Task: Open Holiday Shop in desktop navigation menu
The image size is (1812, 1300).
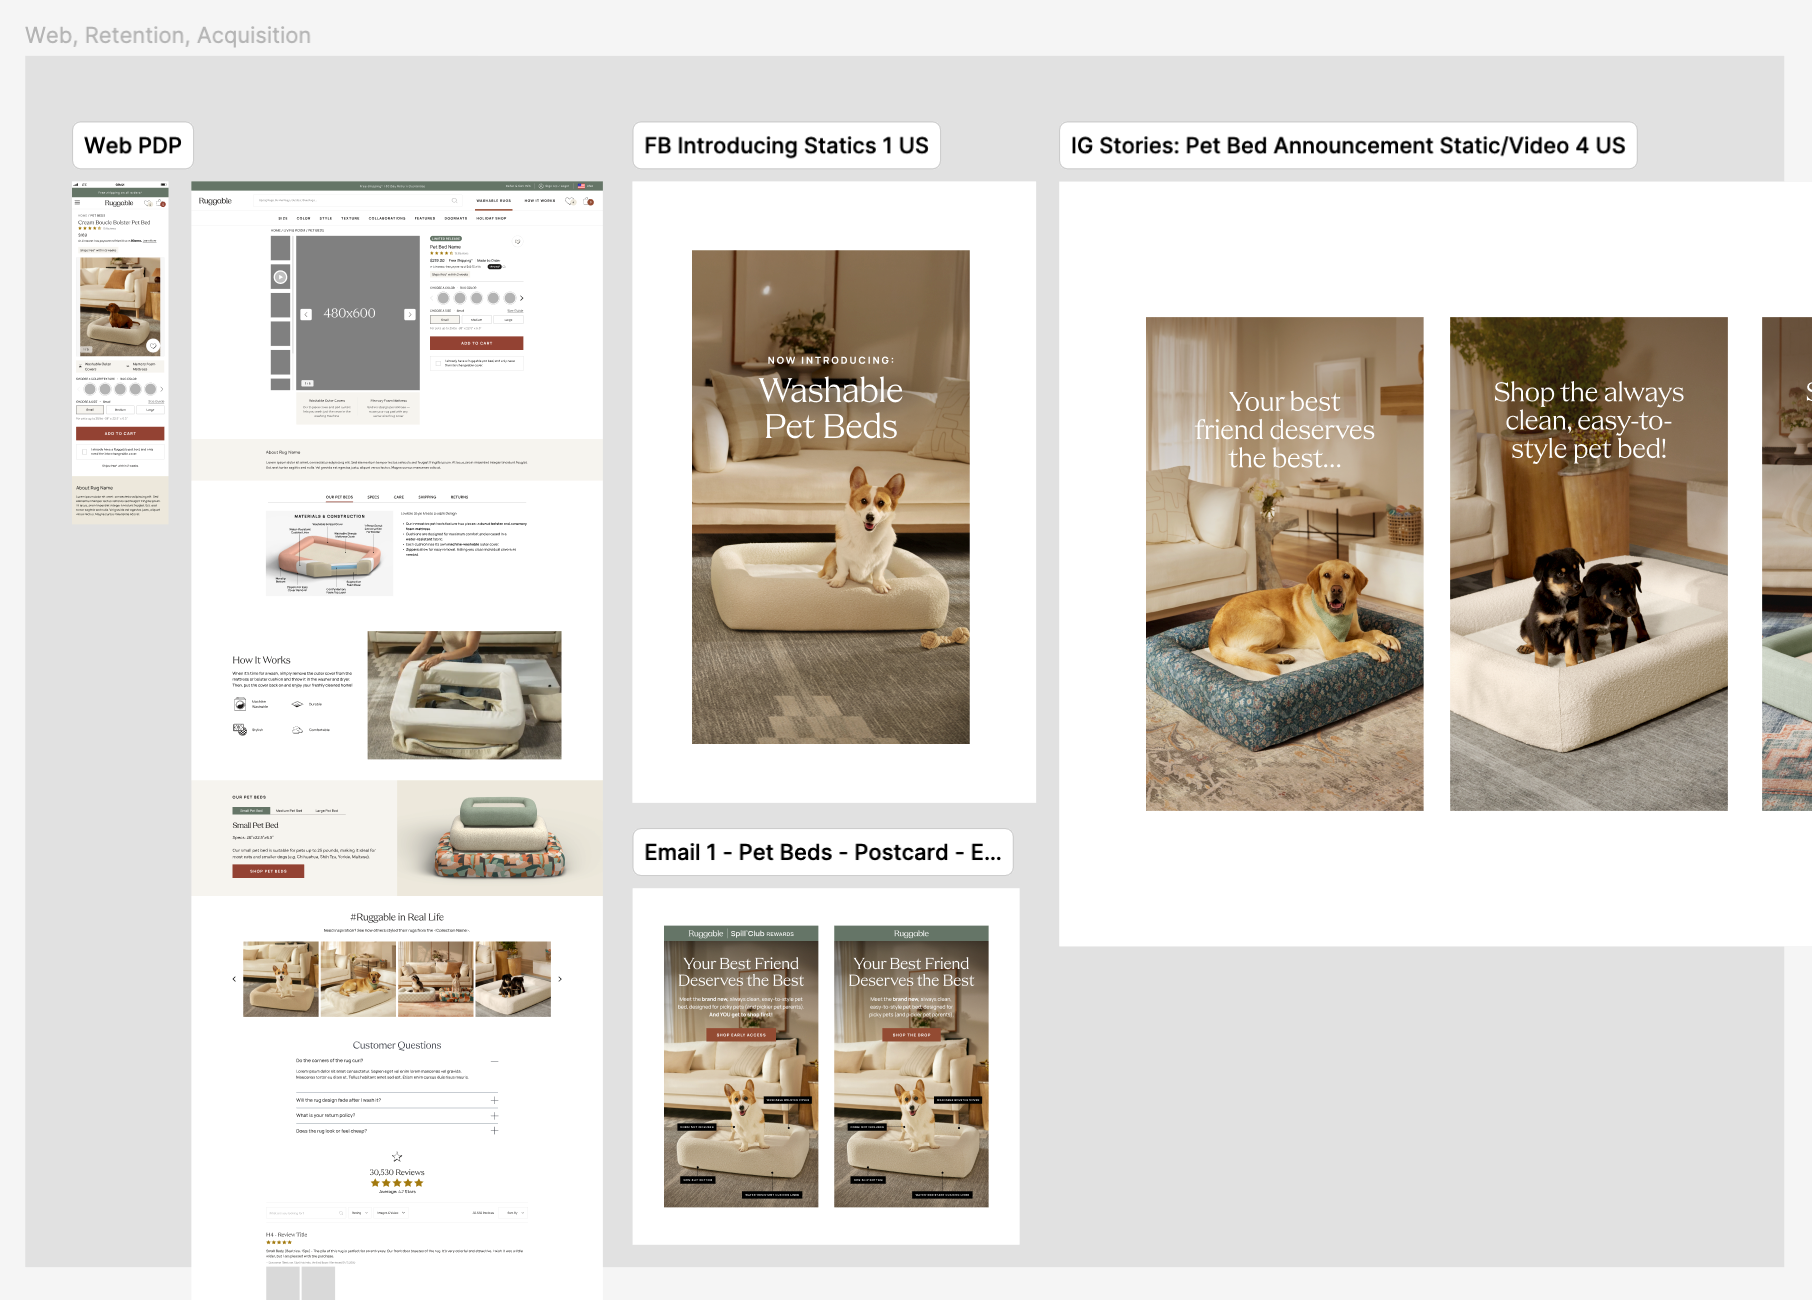Action: pyautogui.click(x=491, y=218)
